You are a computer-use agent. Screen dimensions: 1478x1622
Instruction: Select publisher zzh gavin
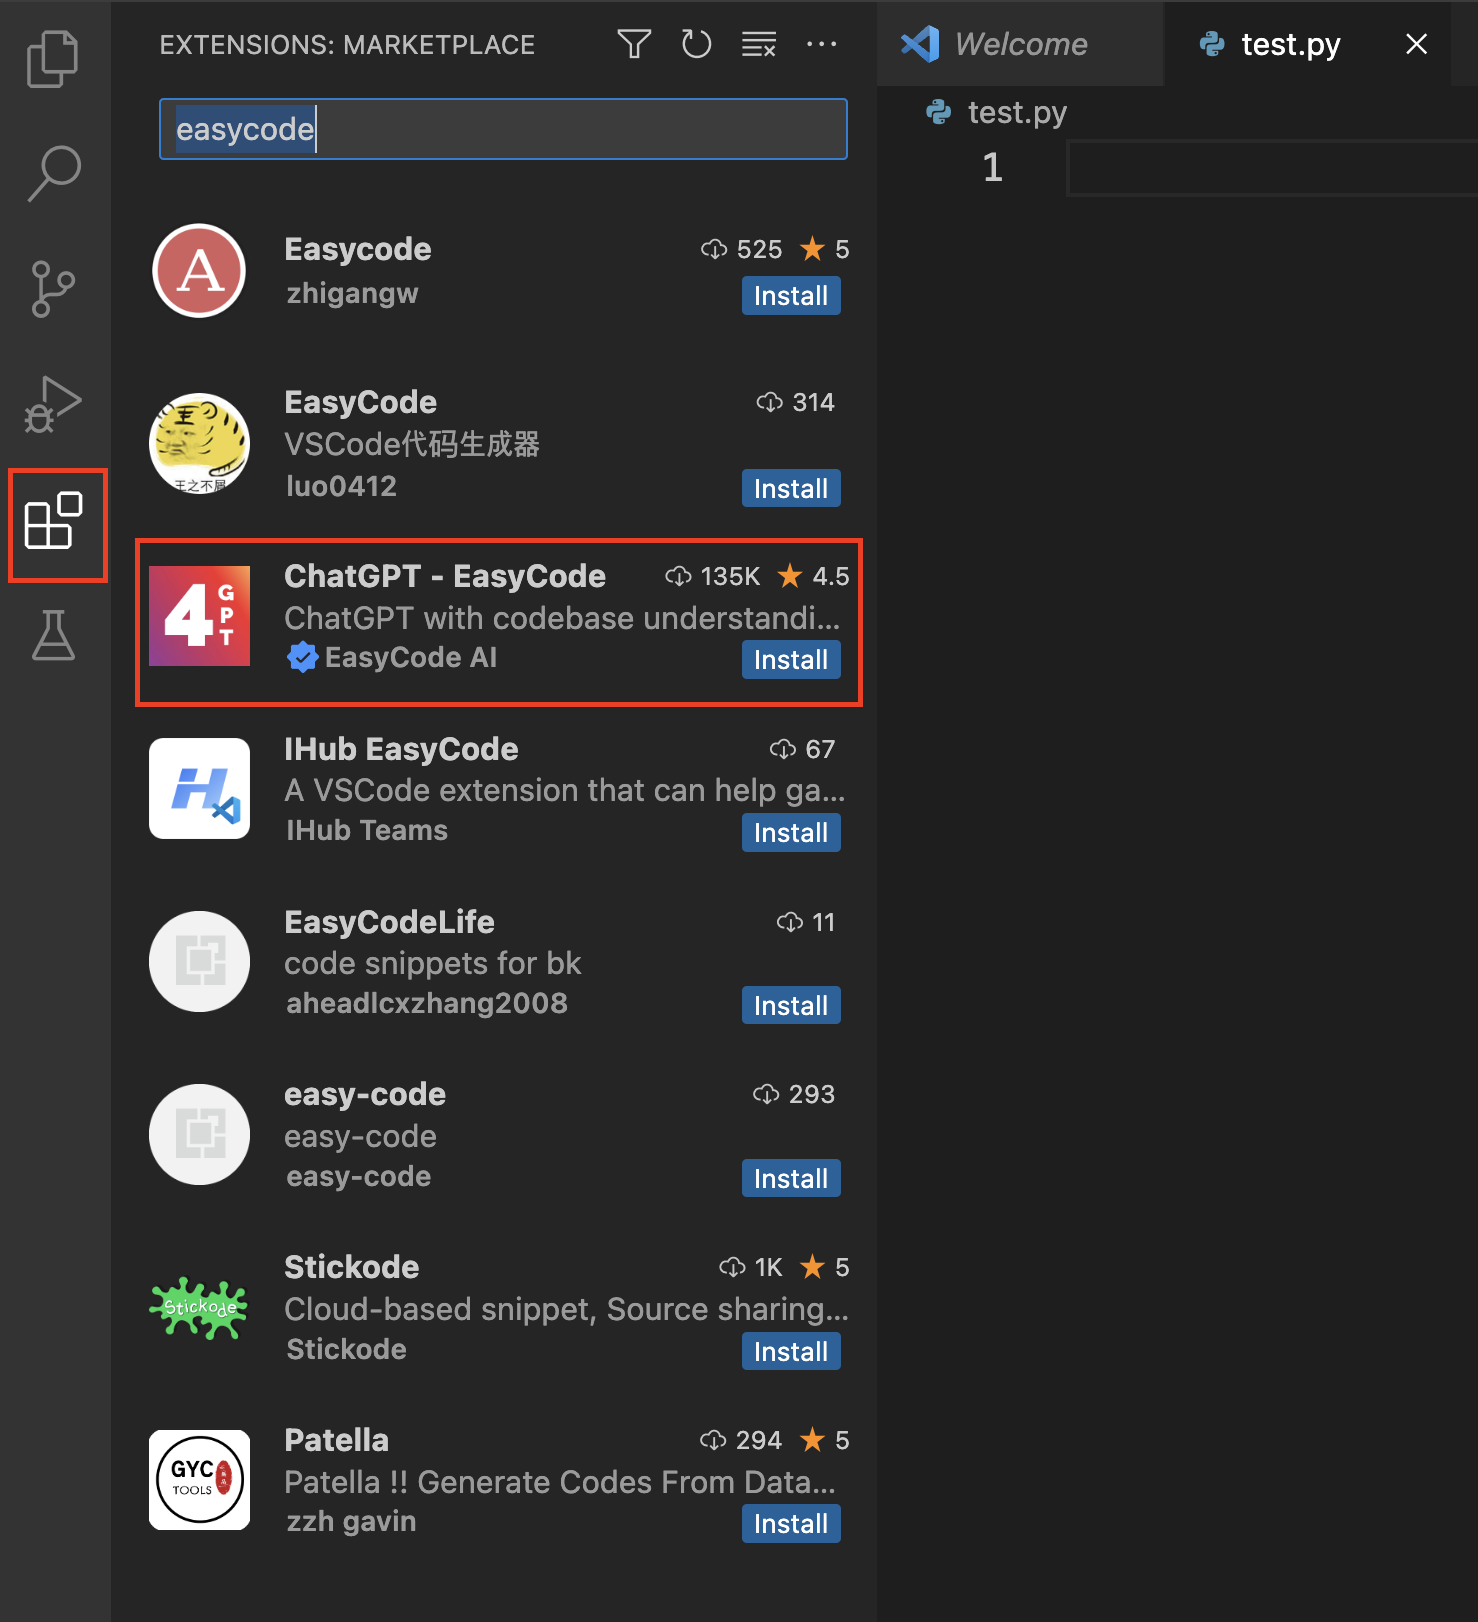click(x=351, y=1521)
